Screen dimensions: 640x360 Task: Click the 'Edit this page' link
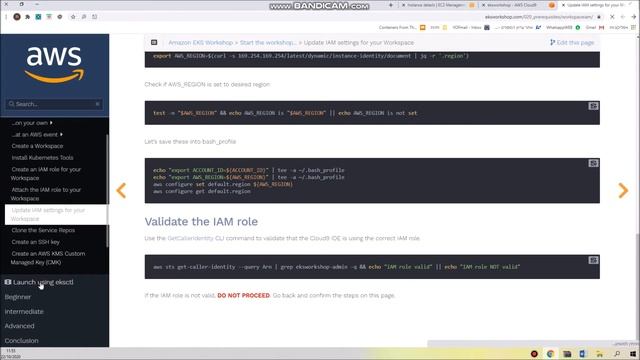[x=572, y=42]
